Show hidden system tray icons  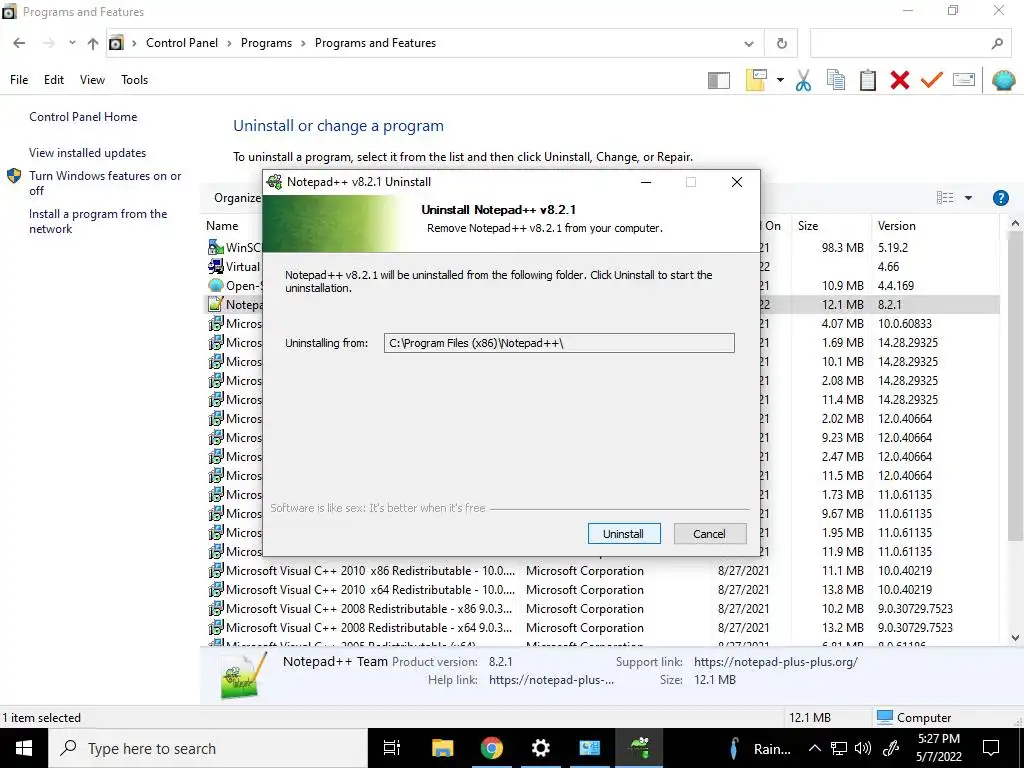[x=814, y=748]
